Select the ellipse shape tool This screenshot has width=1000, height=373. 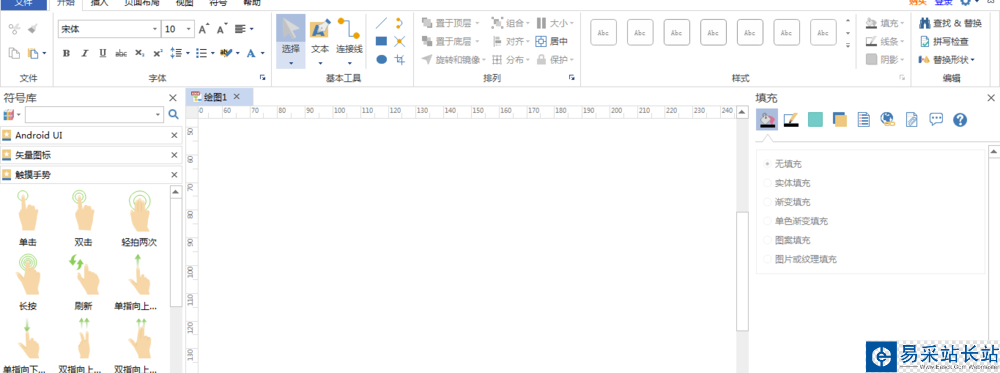coord(381,59)
